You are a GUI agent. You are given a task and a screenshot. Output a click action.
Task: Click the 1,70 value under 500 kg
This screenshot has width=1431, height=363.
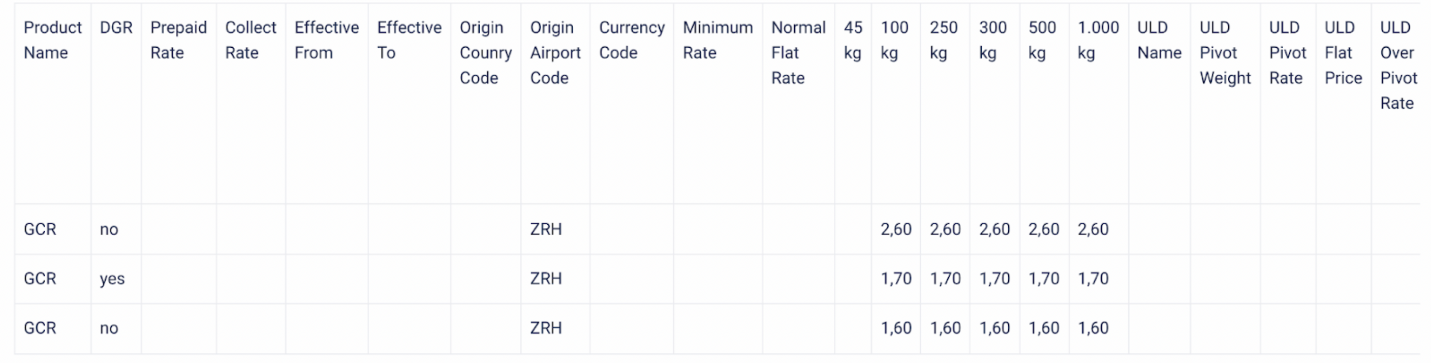1044,279
